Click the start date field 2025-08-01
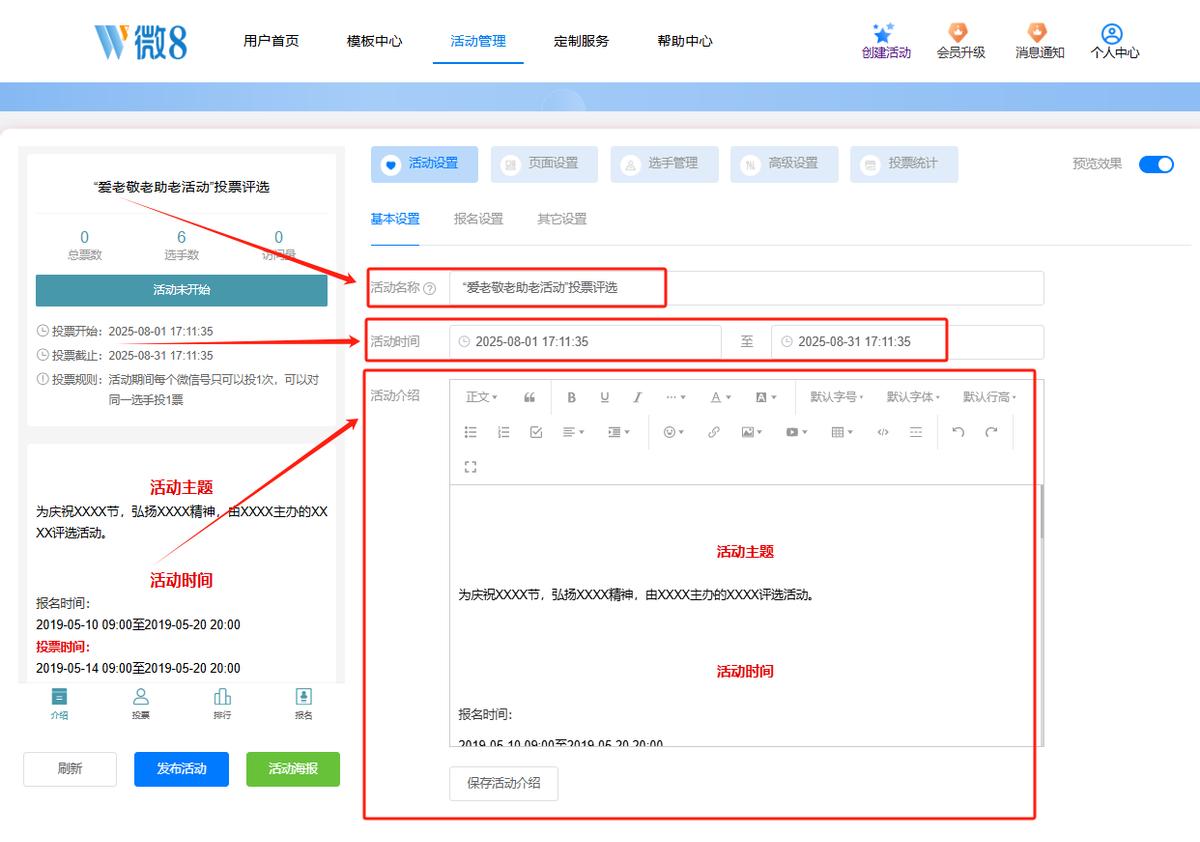Image resolution: width=1200 pixels, height=842 pixels. pos(585,342)
